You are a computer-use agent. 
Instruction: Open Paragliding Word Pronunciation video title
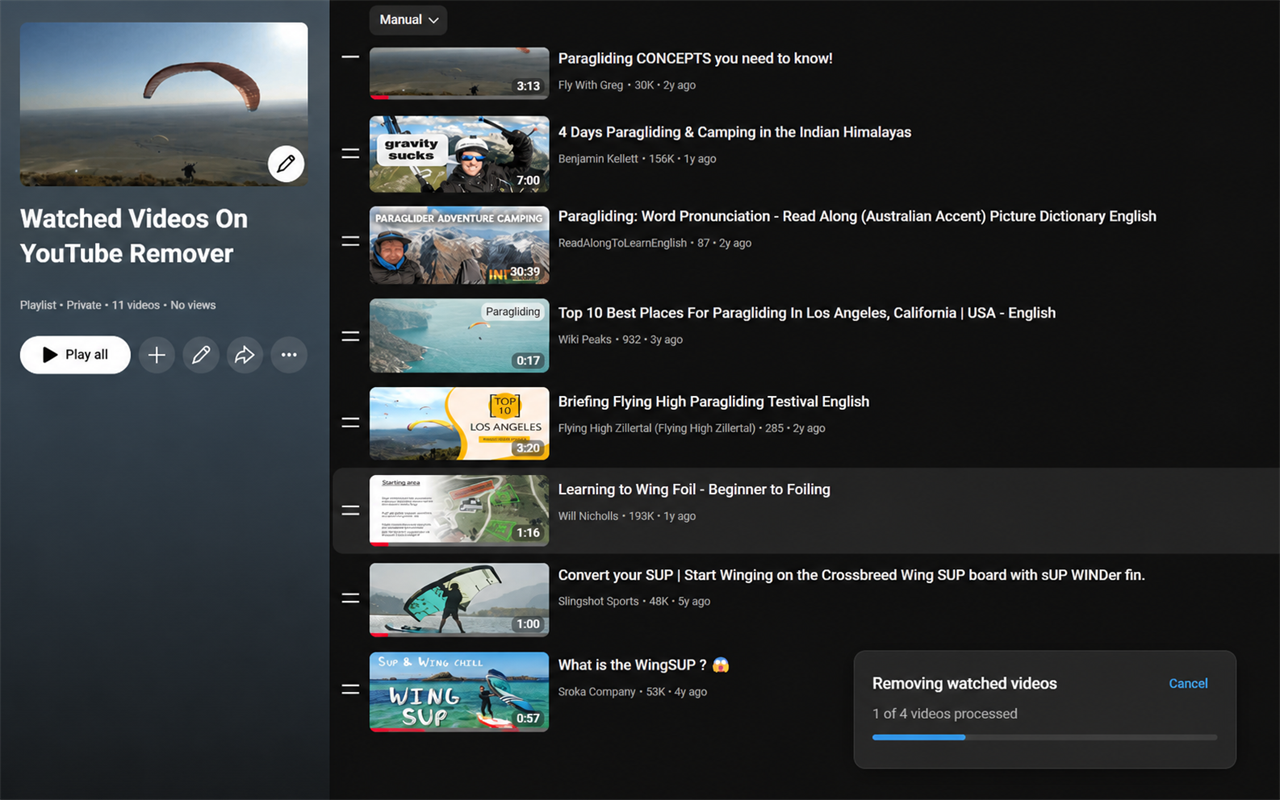coord(857,216)
